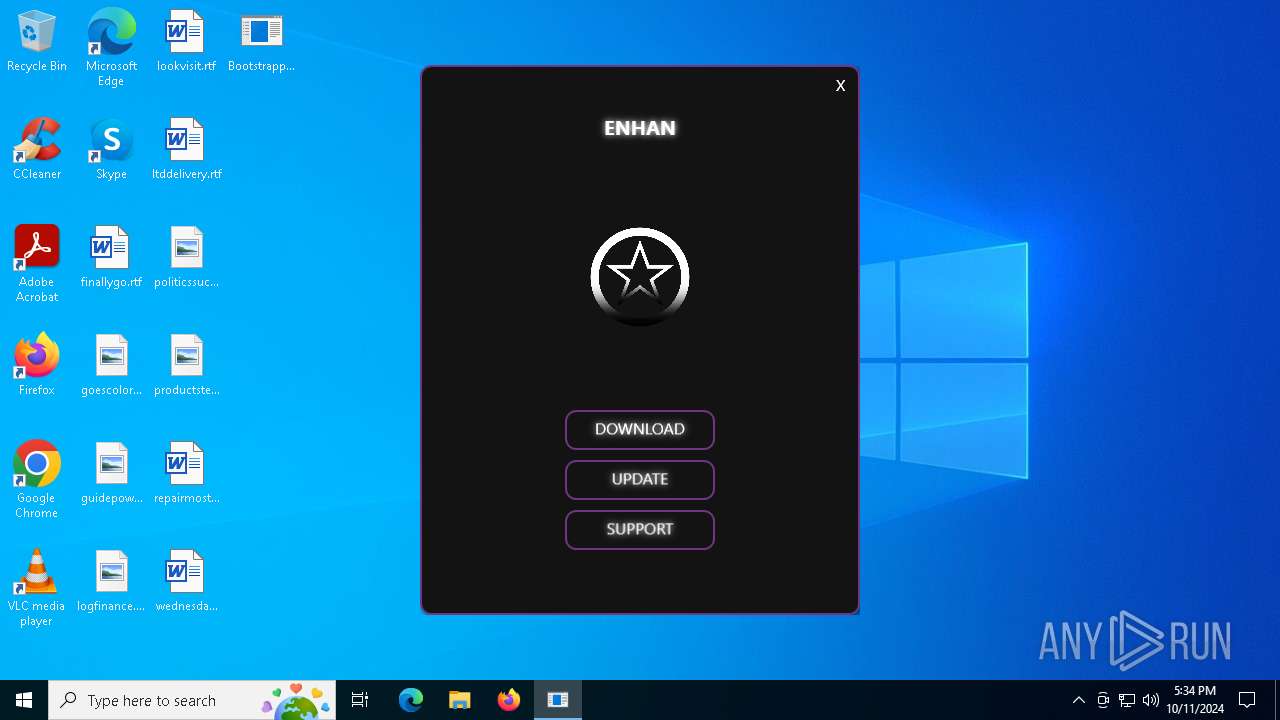Open network status tray icon
Image resolution: width=1280 pixels, height=720 pixels.
tap(1127, 700)
